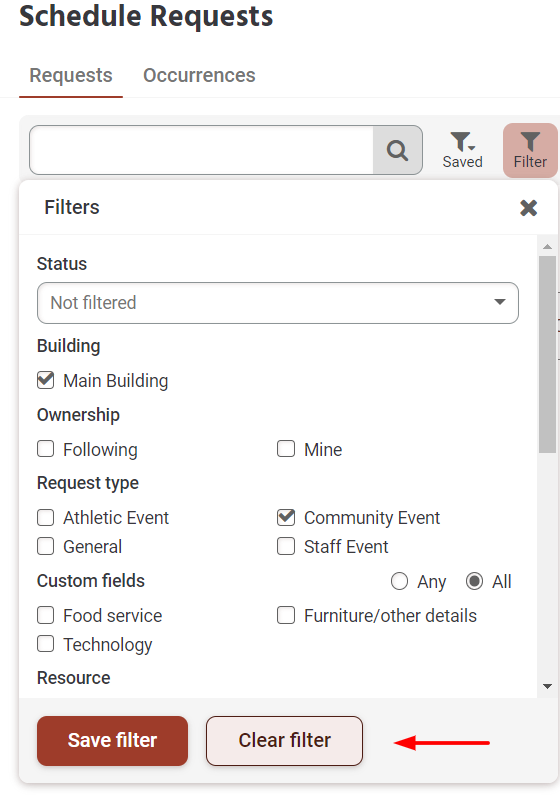Viewport: 560px width, 795px height.
Task: Click the Clear filter button
Action: point(284,741)
